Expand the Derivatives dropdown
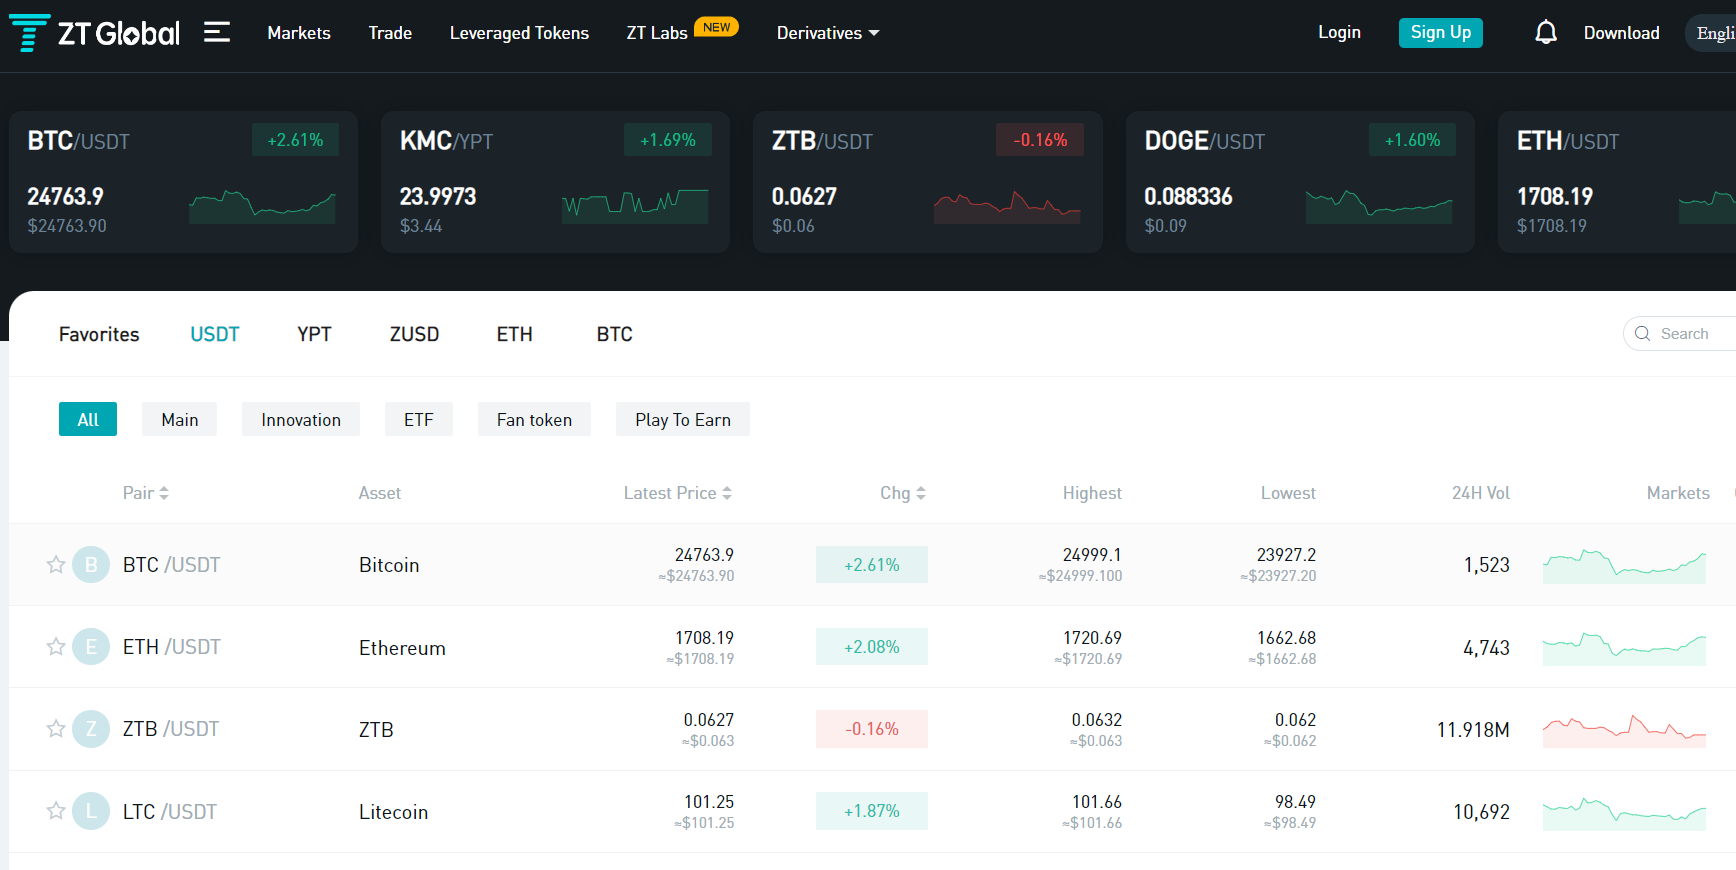Screen dimensions: 1736x870 tap(828, 33)
